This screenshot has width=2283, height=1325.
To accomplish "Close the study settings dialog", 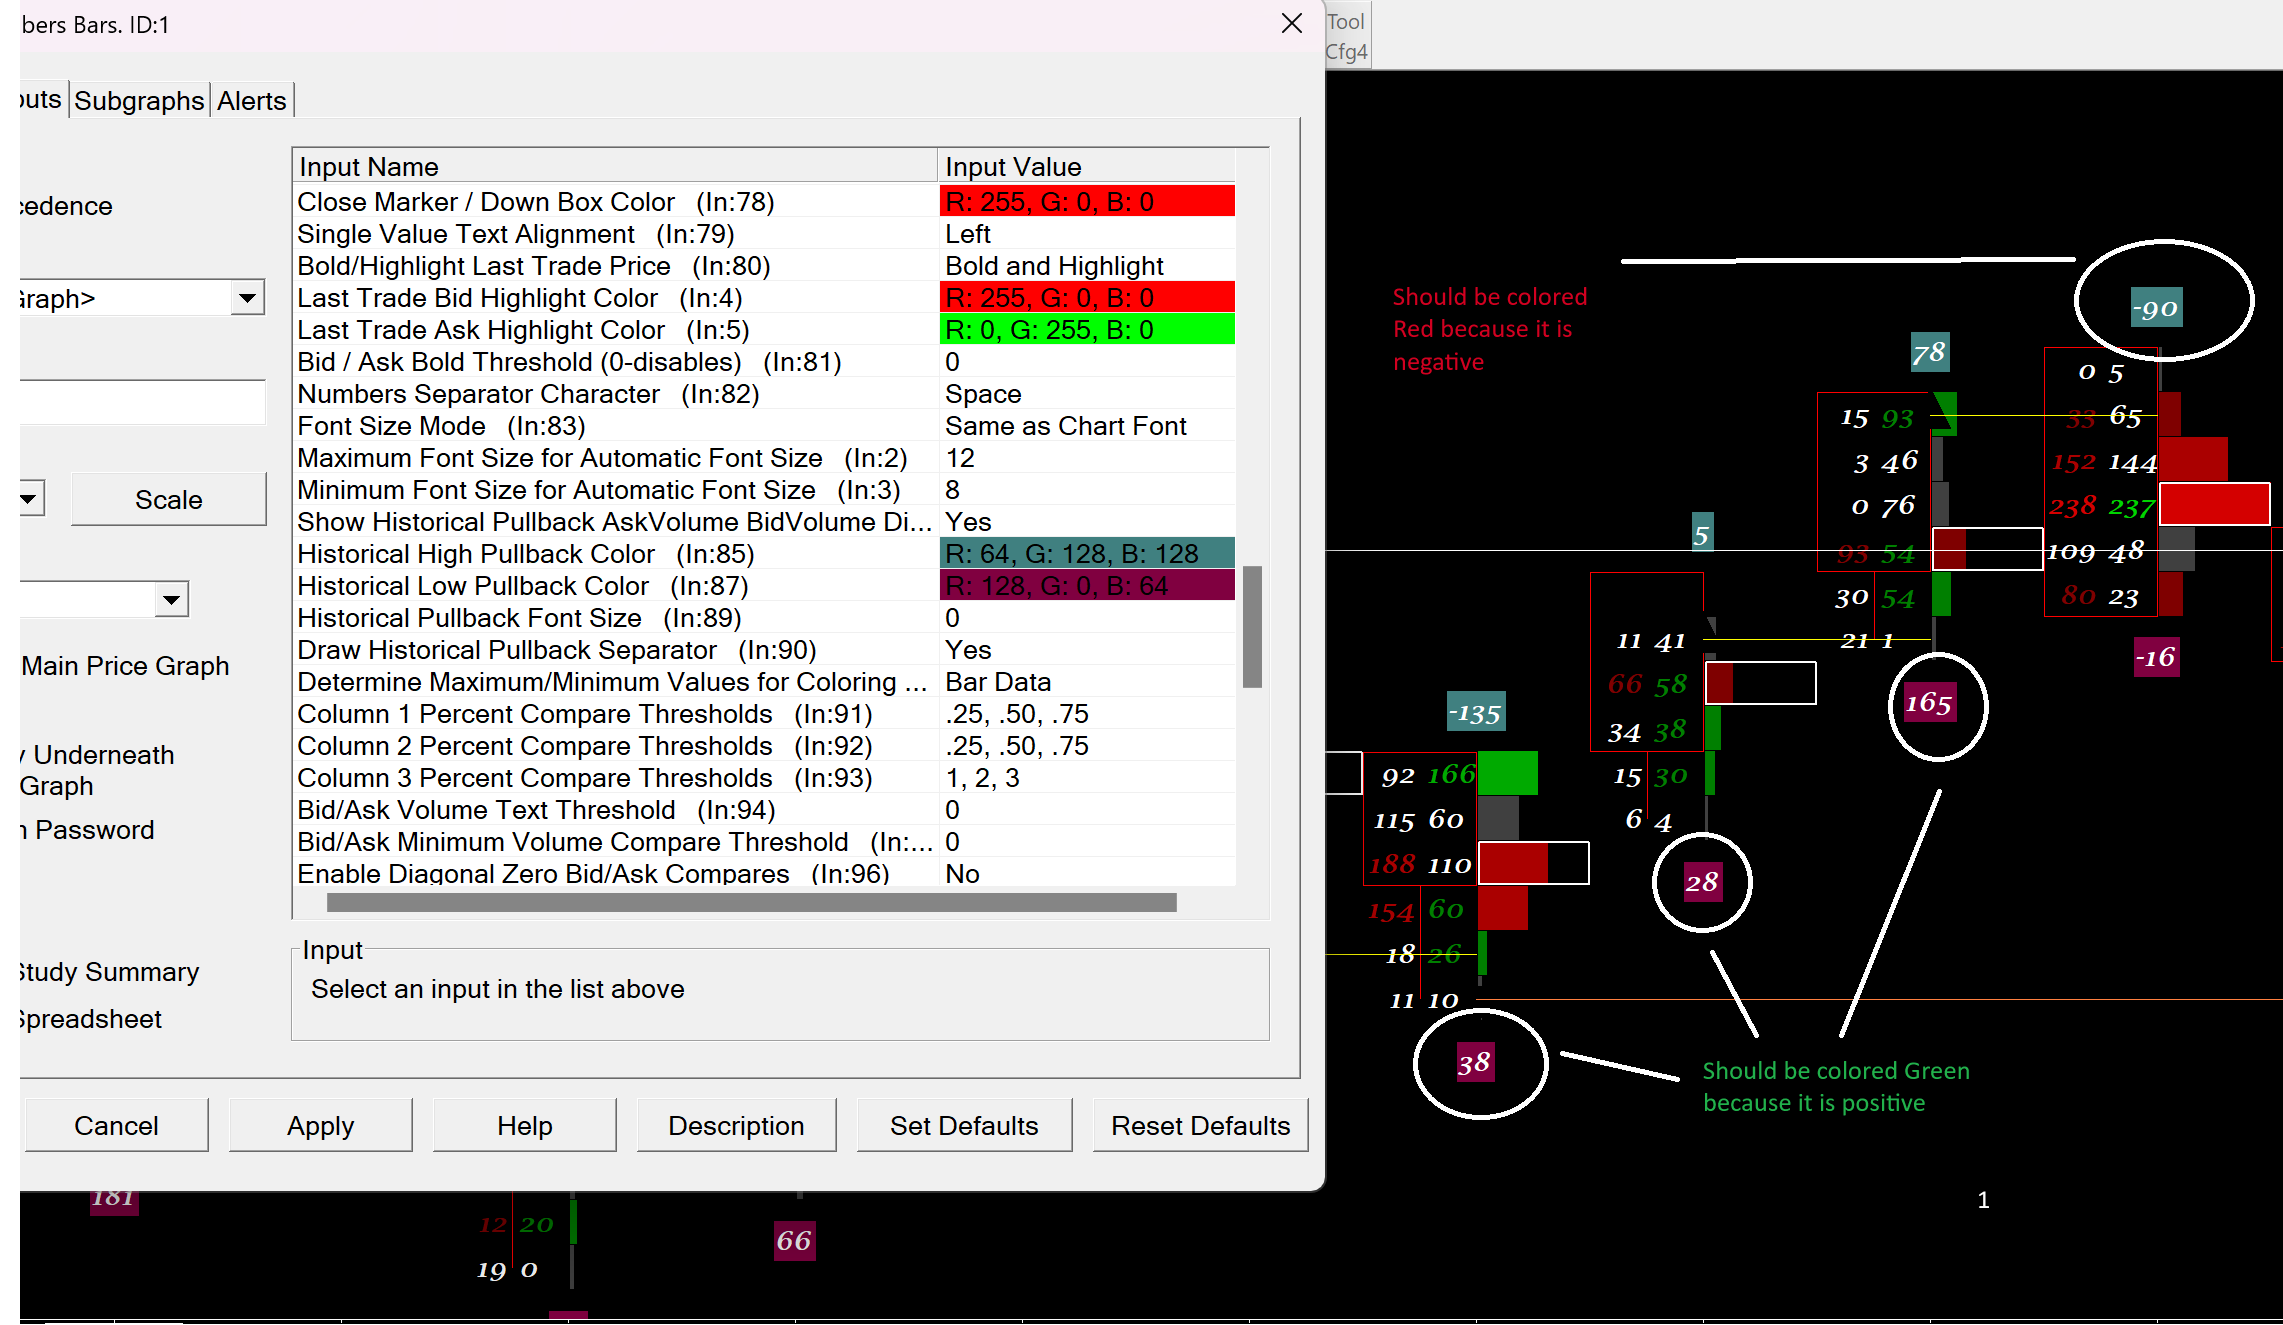I will coord(1291,23).
